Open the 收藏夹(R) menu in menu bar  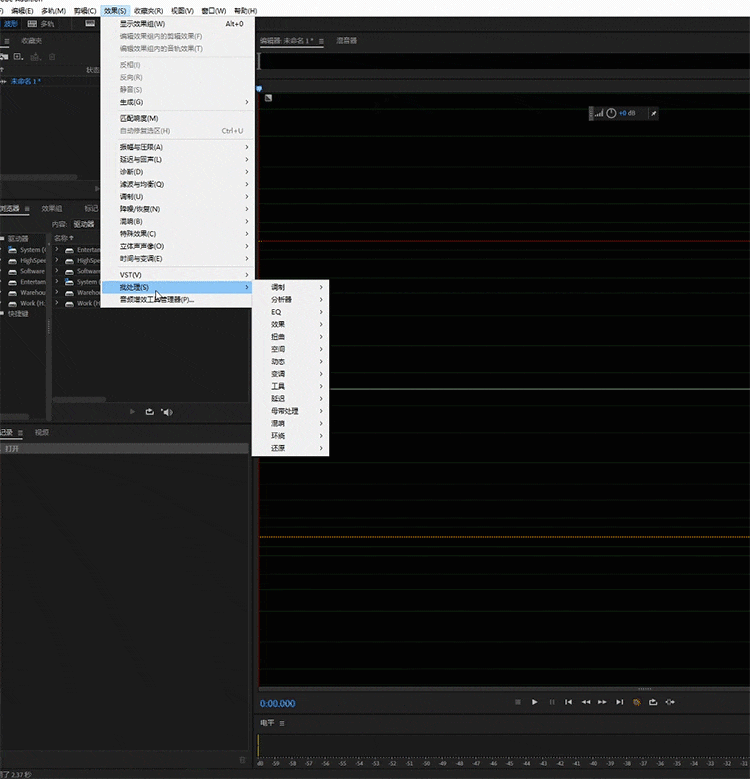(x=148, y=10)
